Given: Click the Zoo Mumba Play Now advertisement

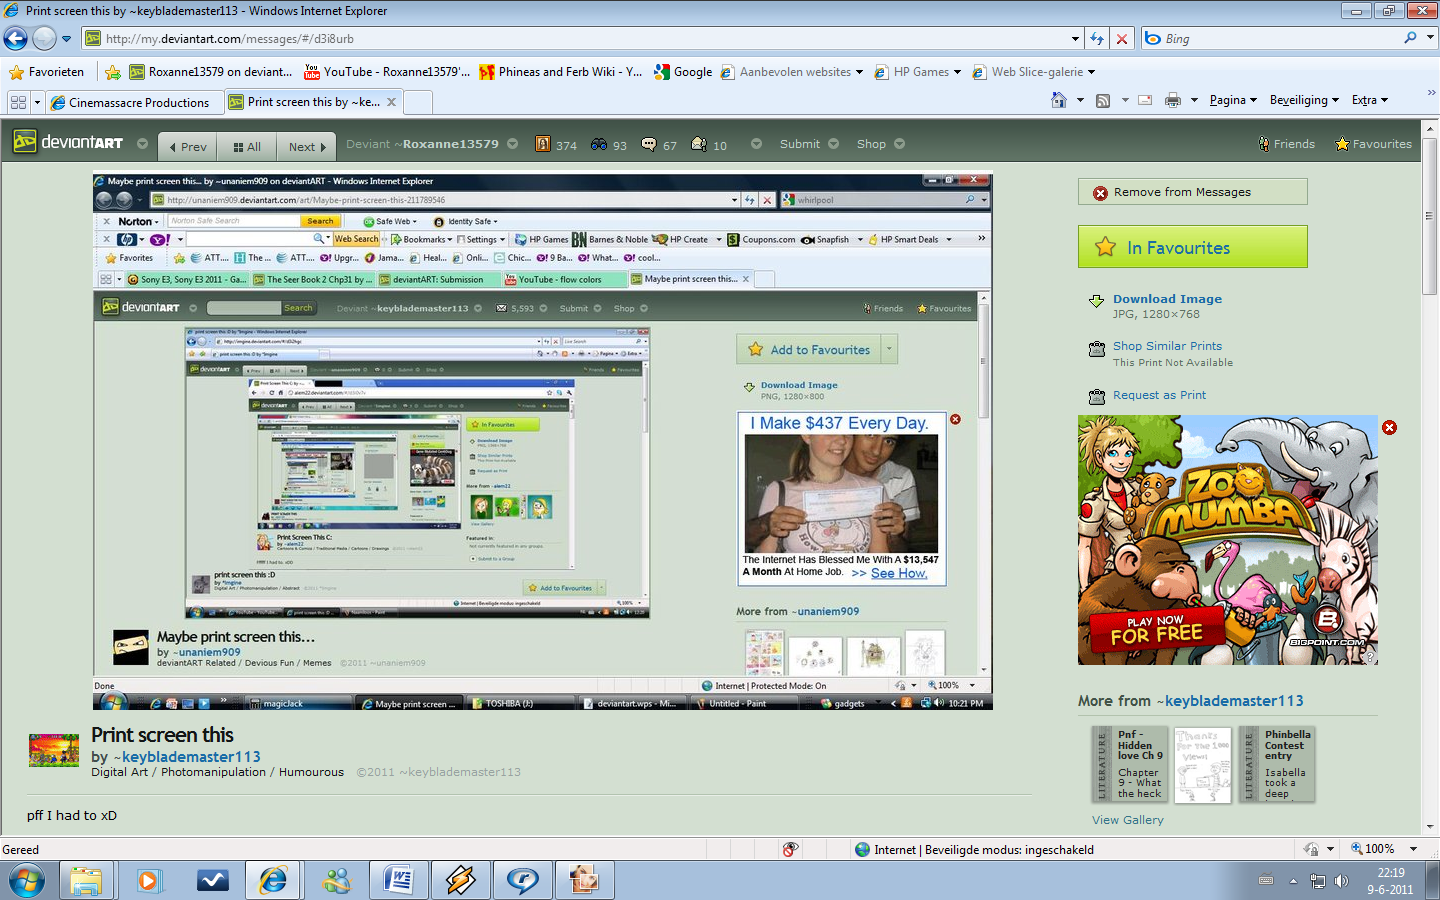Looking at the screenshot, I should point(1228,540).
